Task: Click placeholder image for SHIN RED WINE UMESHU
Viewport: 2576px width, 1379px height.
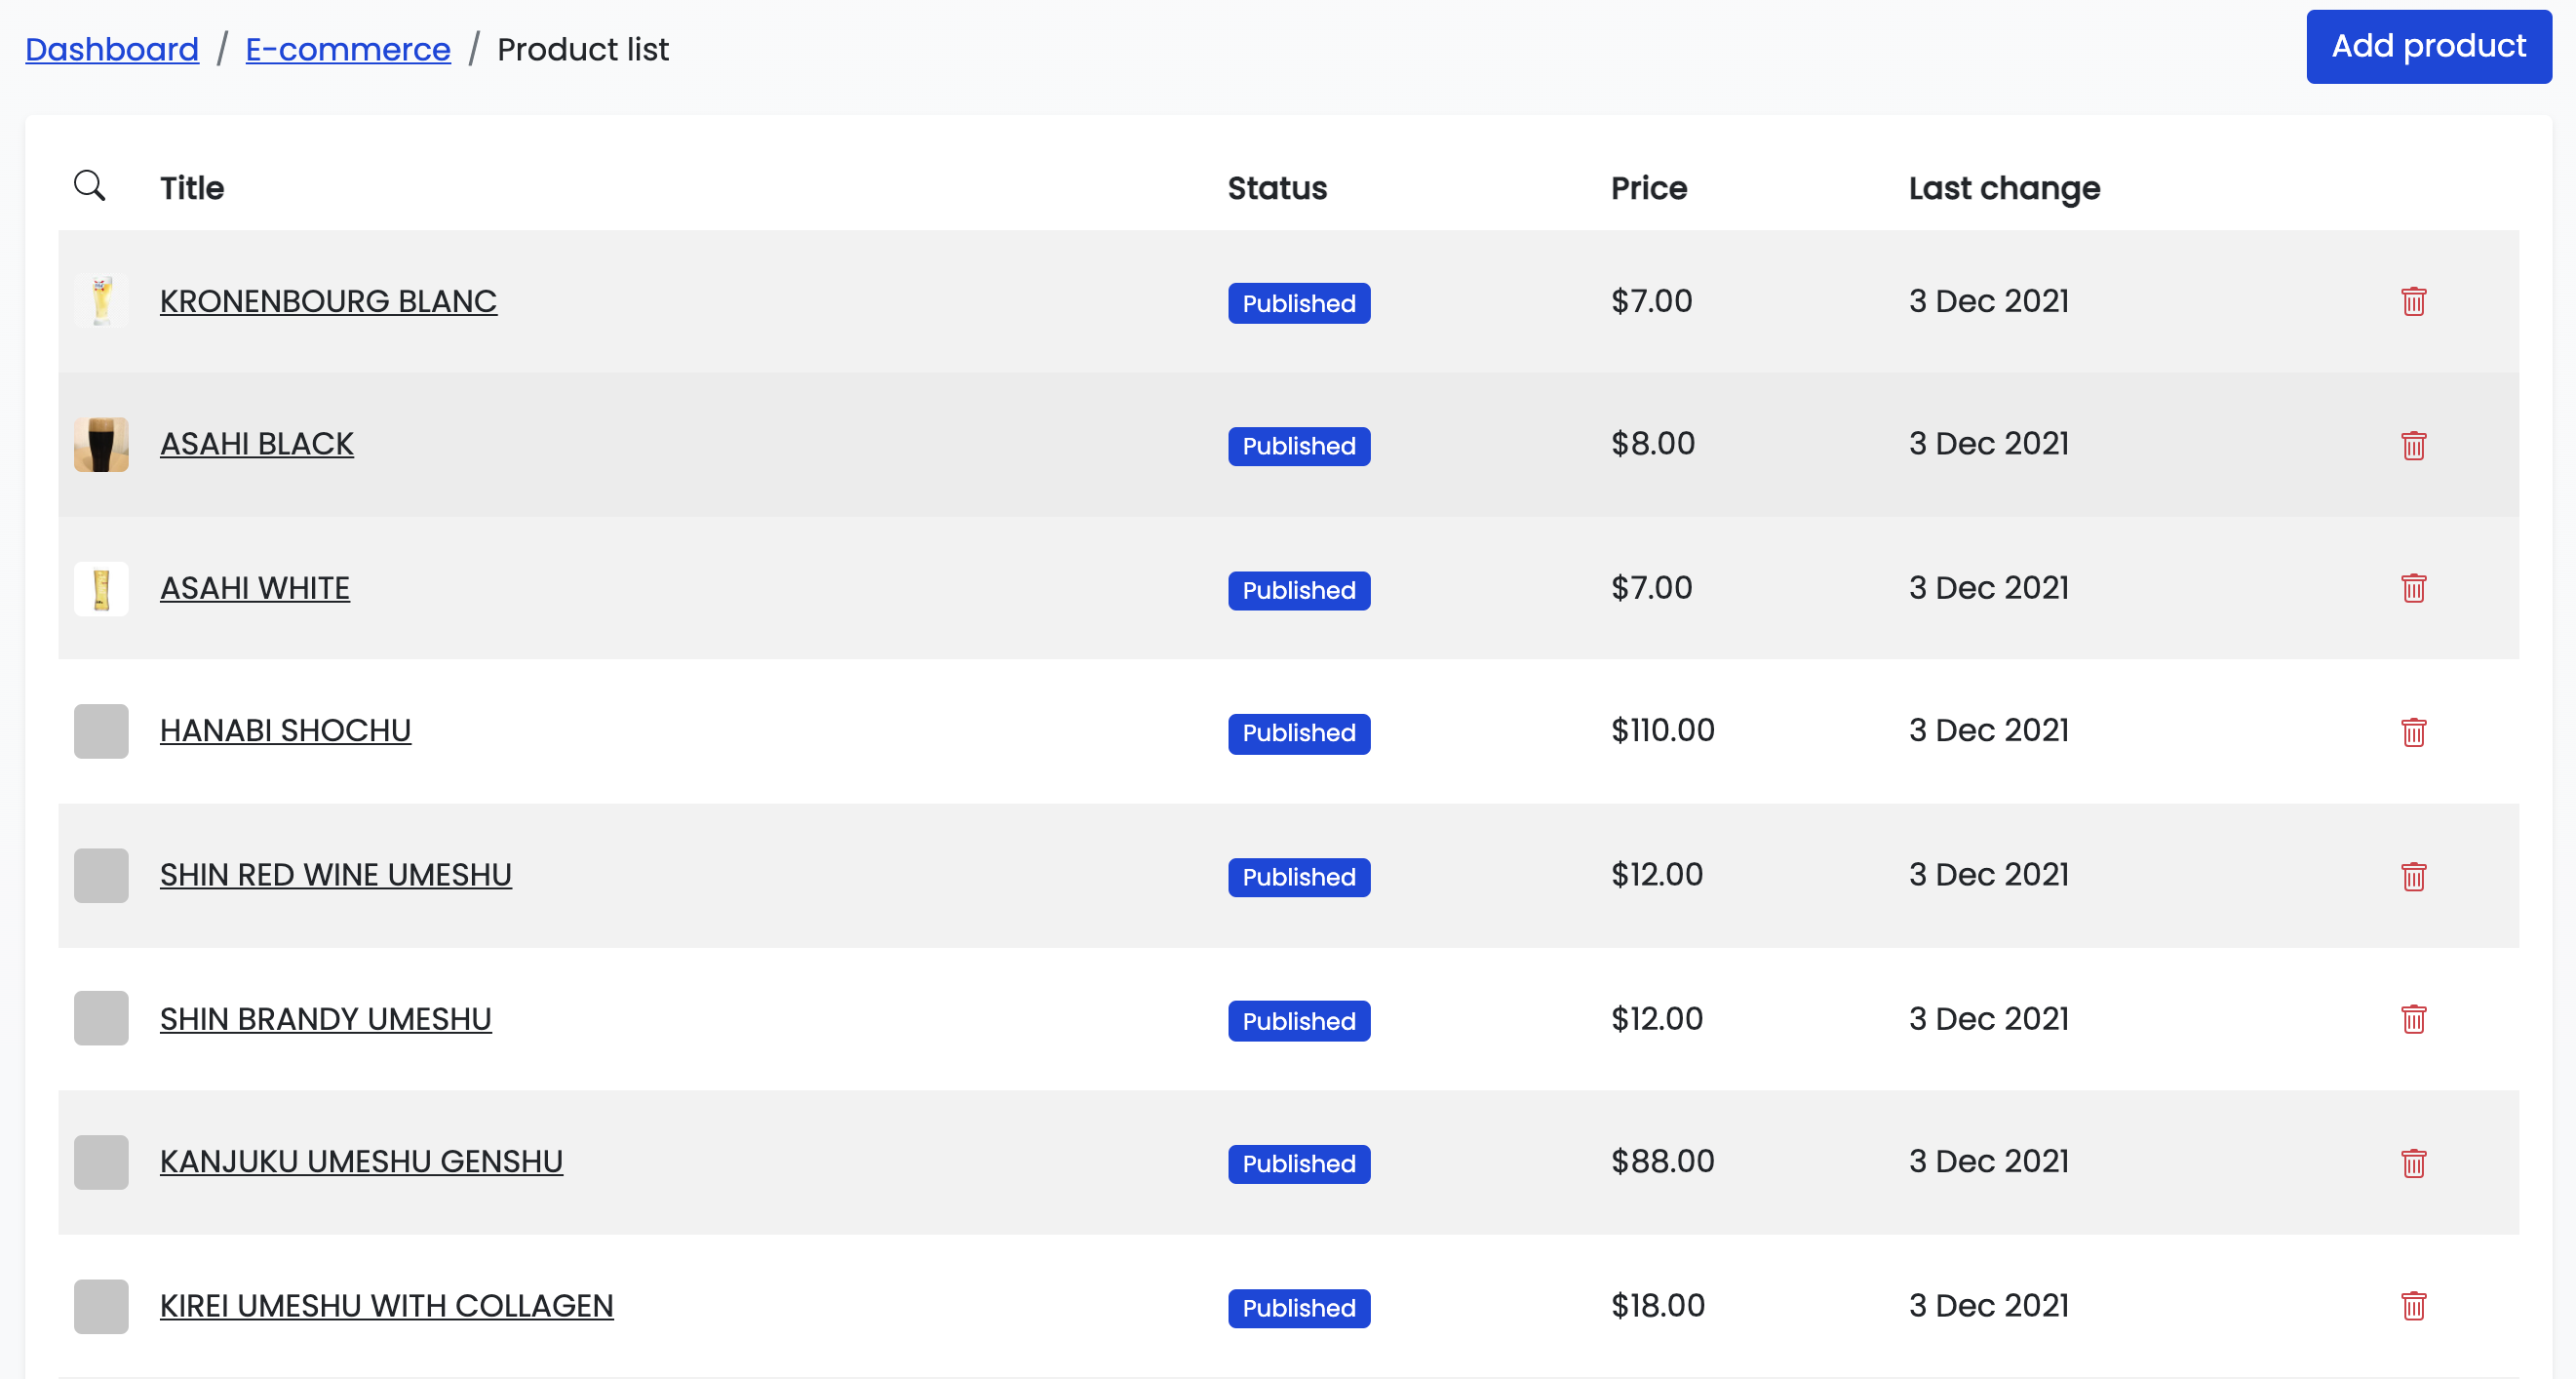Action: 101,875
